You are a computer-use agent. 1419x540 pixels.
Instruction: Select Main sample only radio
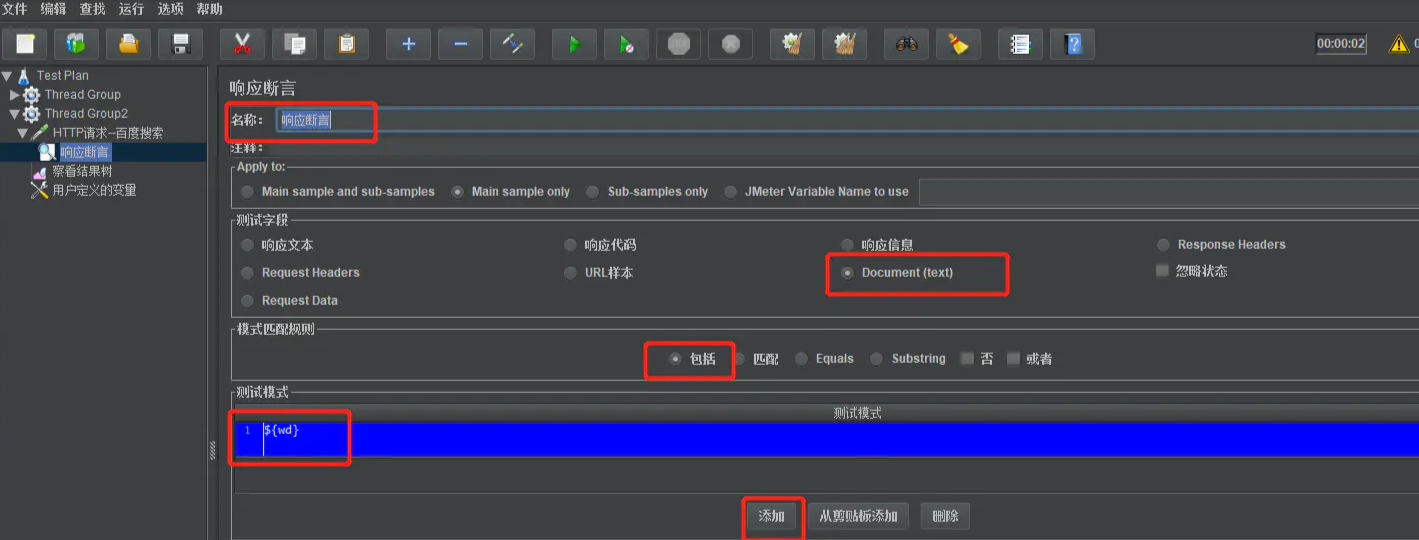tap(458, 192)
